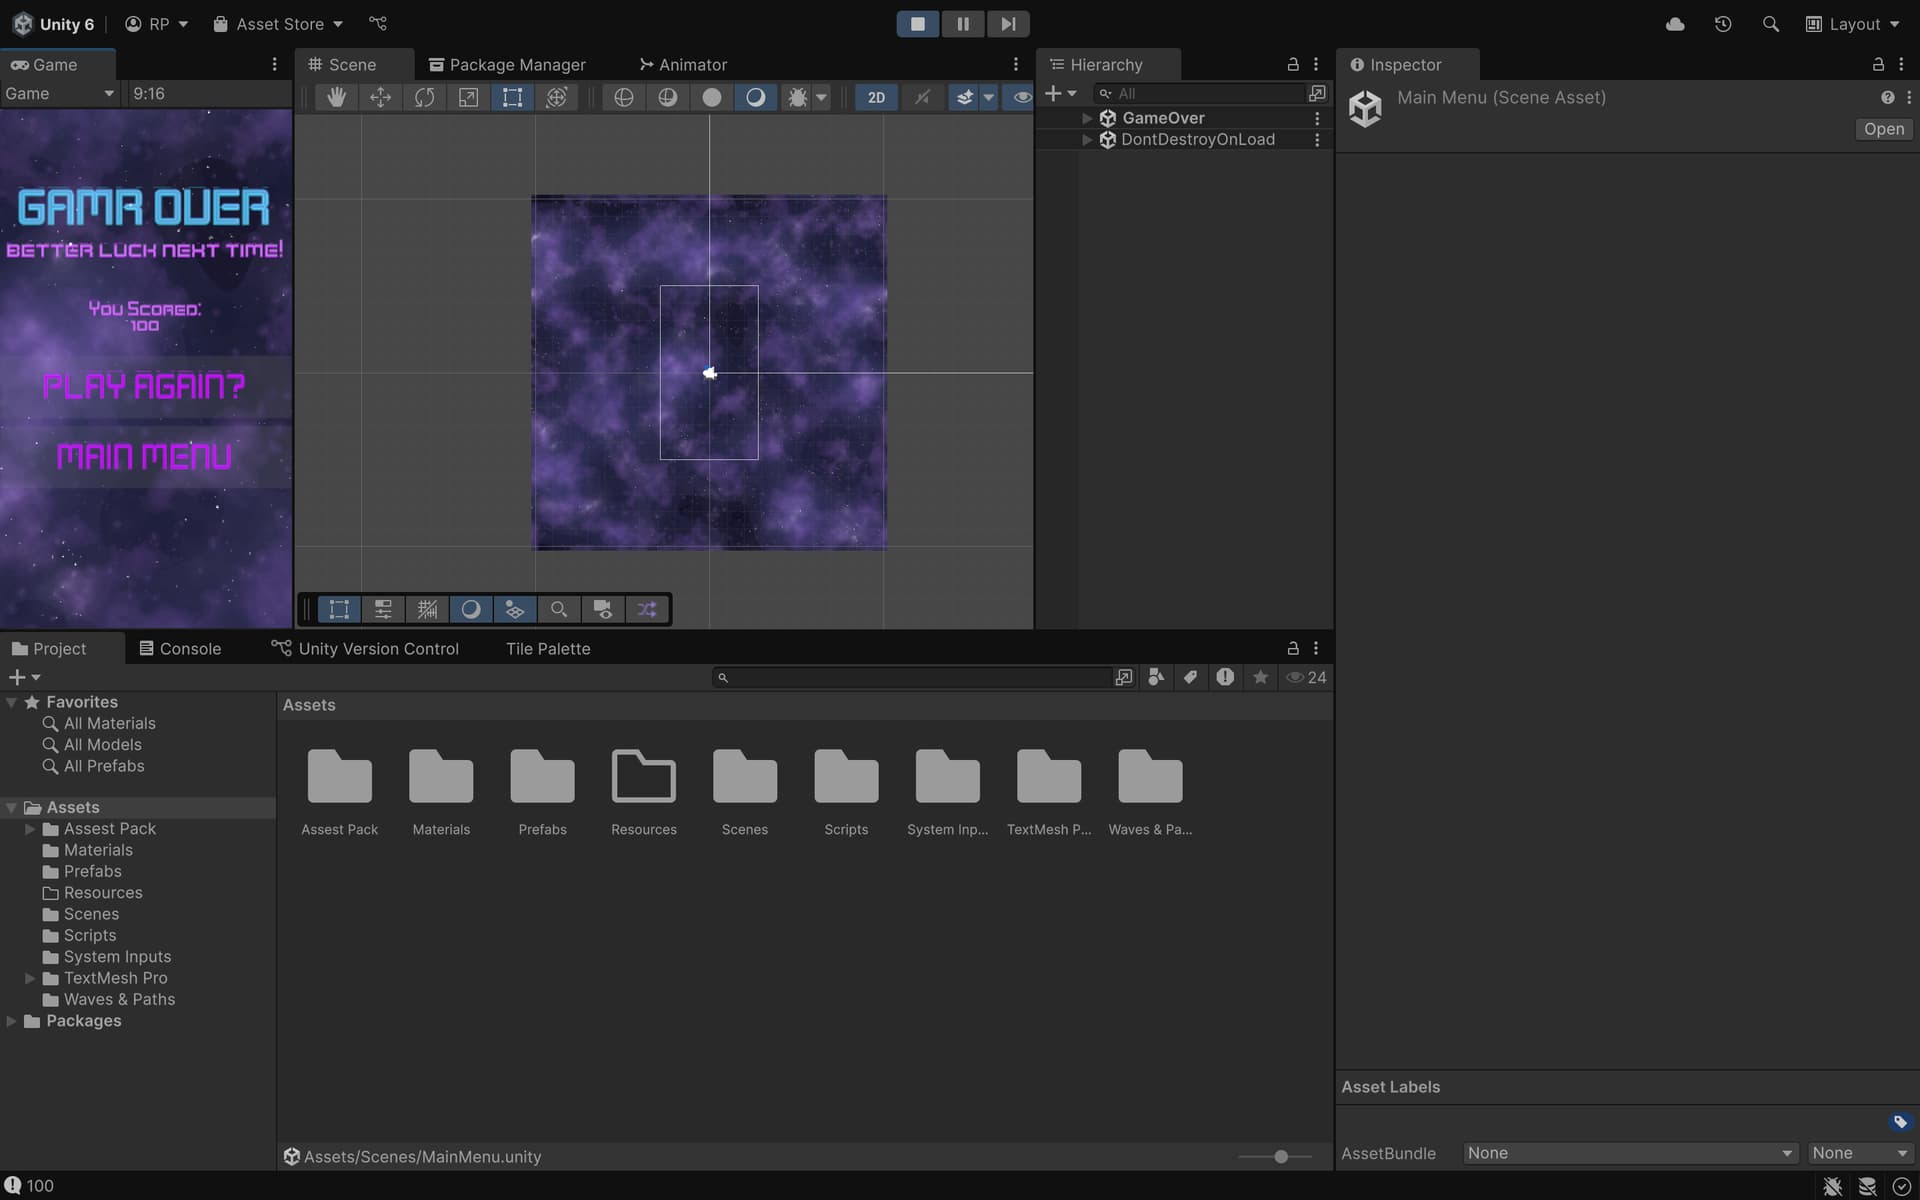
Task: Adjust the asset icon size slider
Action: pyautogui.click(x=1281, y=1156)
